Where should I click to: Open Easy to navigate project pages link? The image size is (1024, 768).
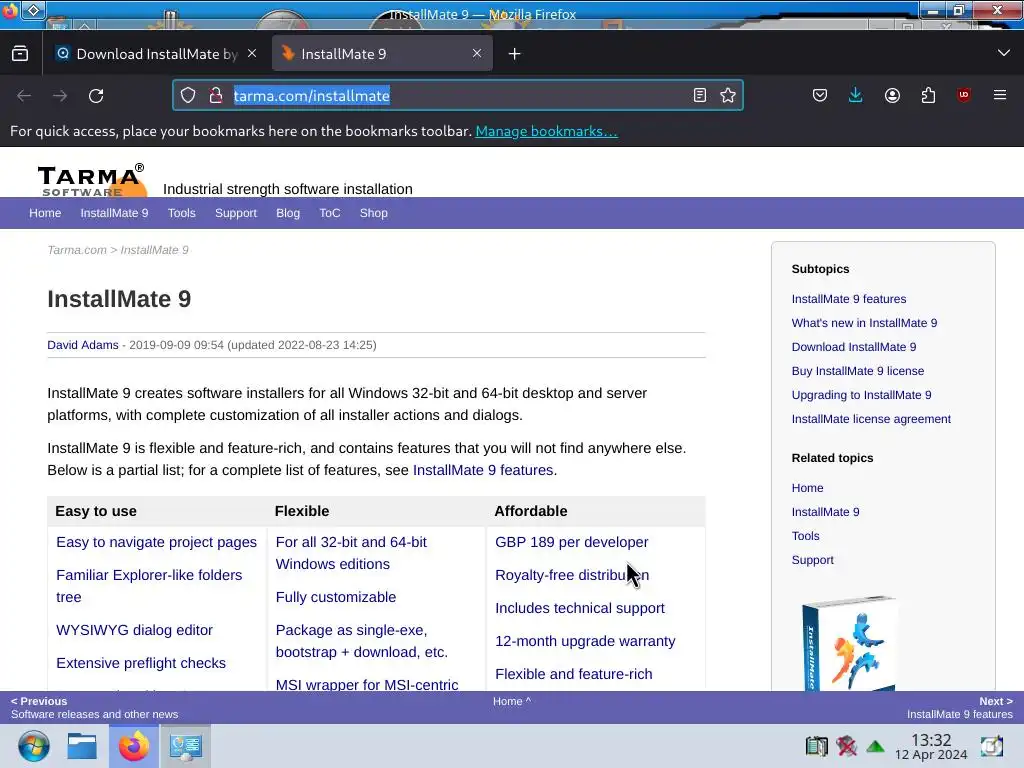point(157,542)
